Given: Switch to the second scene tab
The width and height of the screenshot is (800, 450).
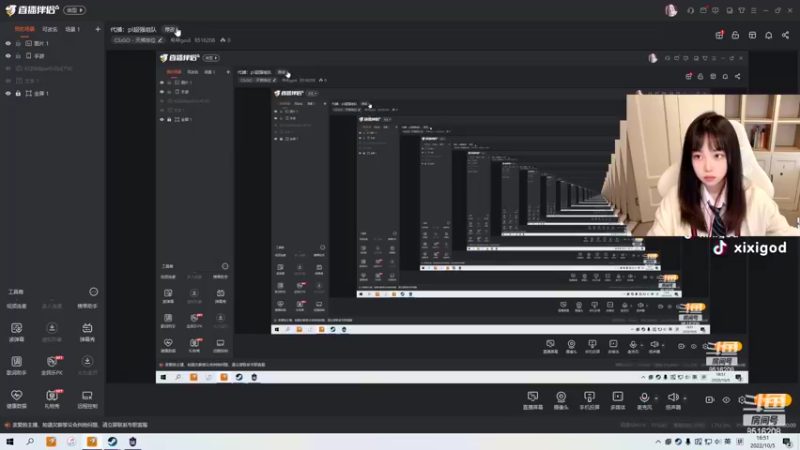Looking at the screenshot, I should pyautogui.click(x=50, y=29).
